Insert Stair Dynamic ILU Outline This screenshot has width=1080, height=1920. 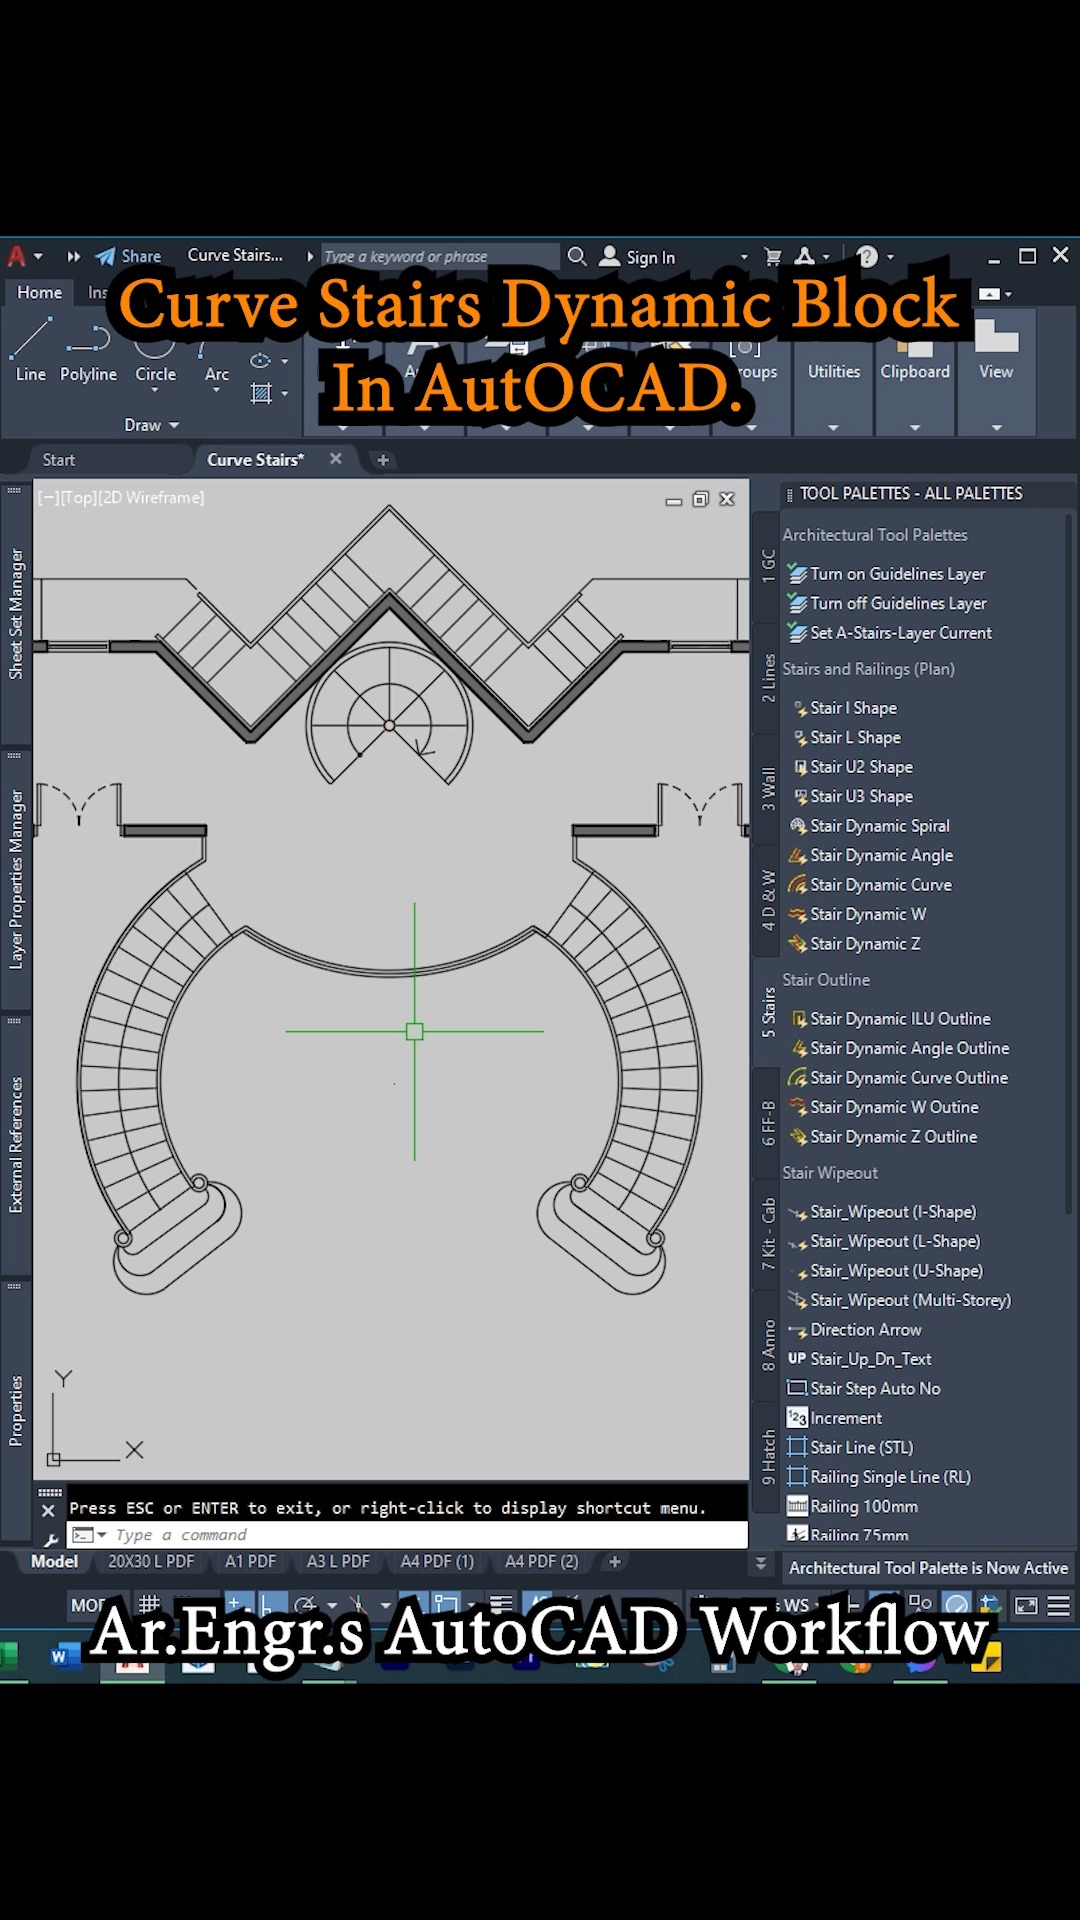pyautogui.click(x=891, y=1019)
